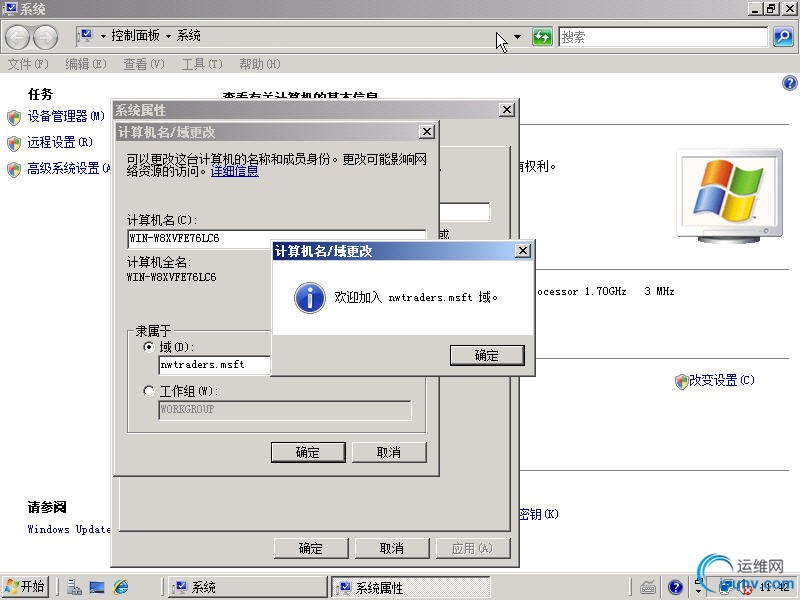Click the shield icon beside 设备管理器
This screenshot has width=800, height=600.
click(14, 118)
